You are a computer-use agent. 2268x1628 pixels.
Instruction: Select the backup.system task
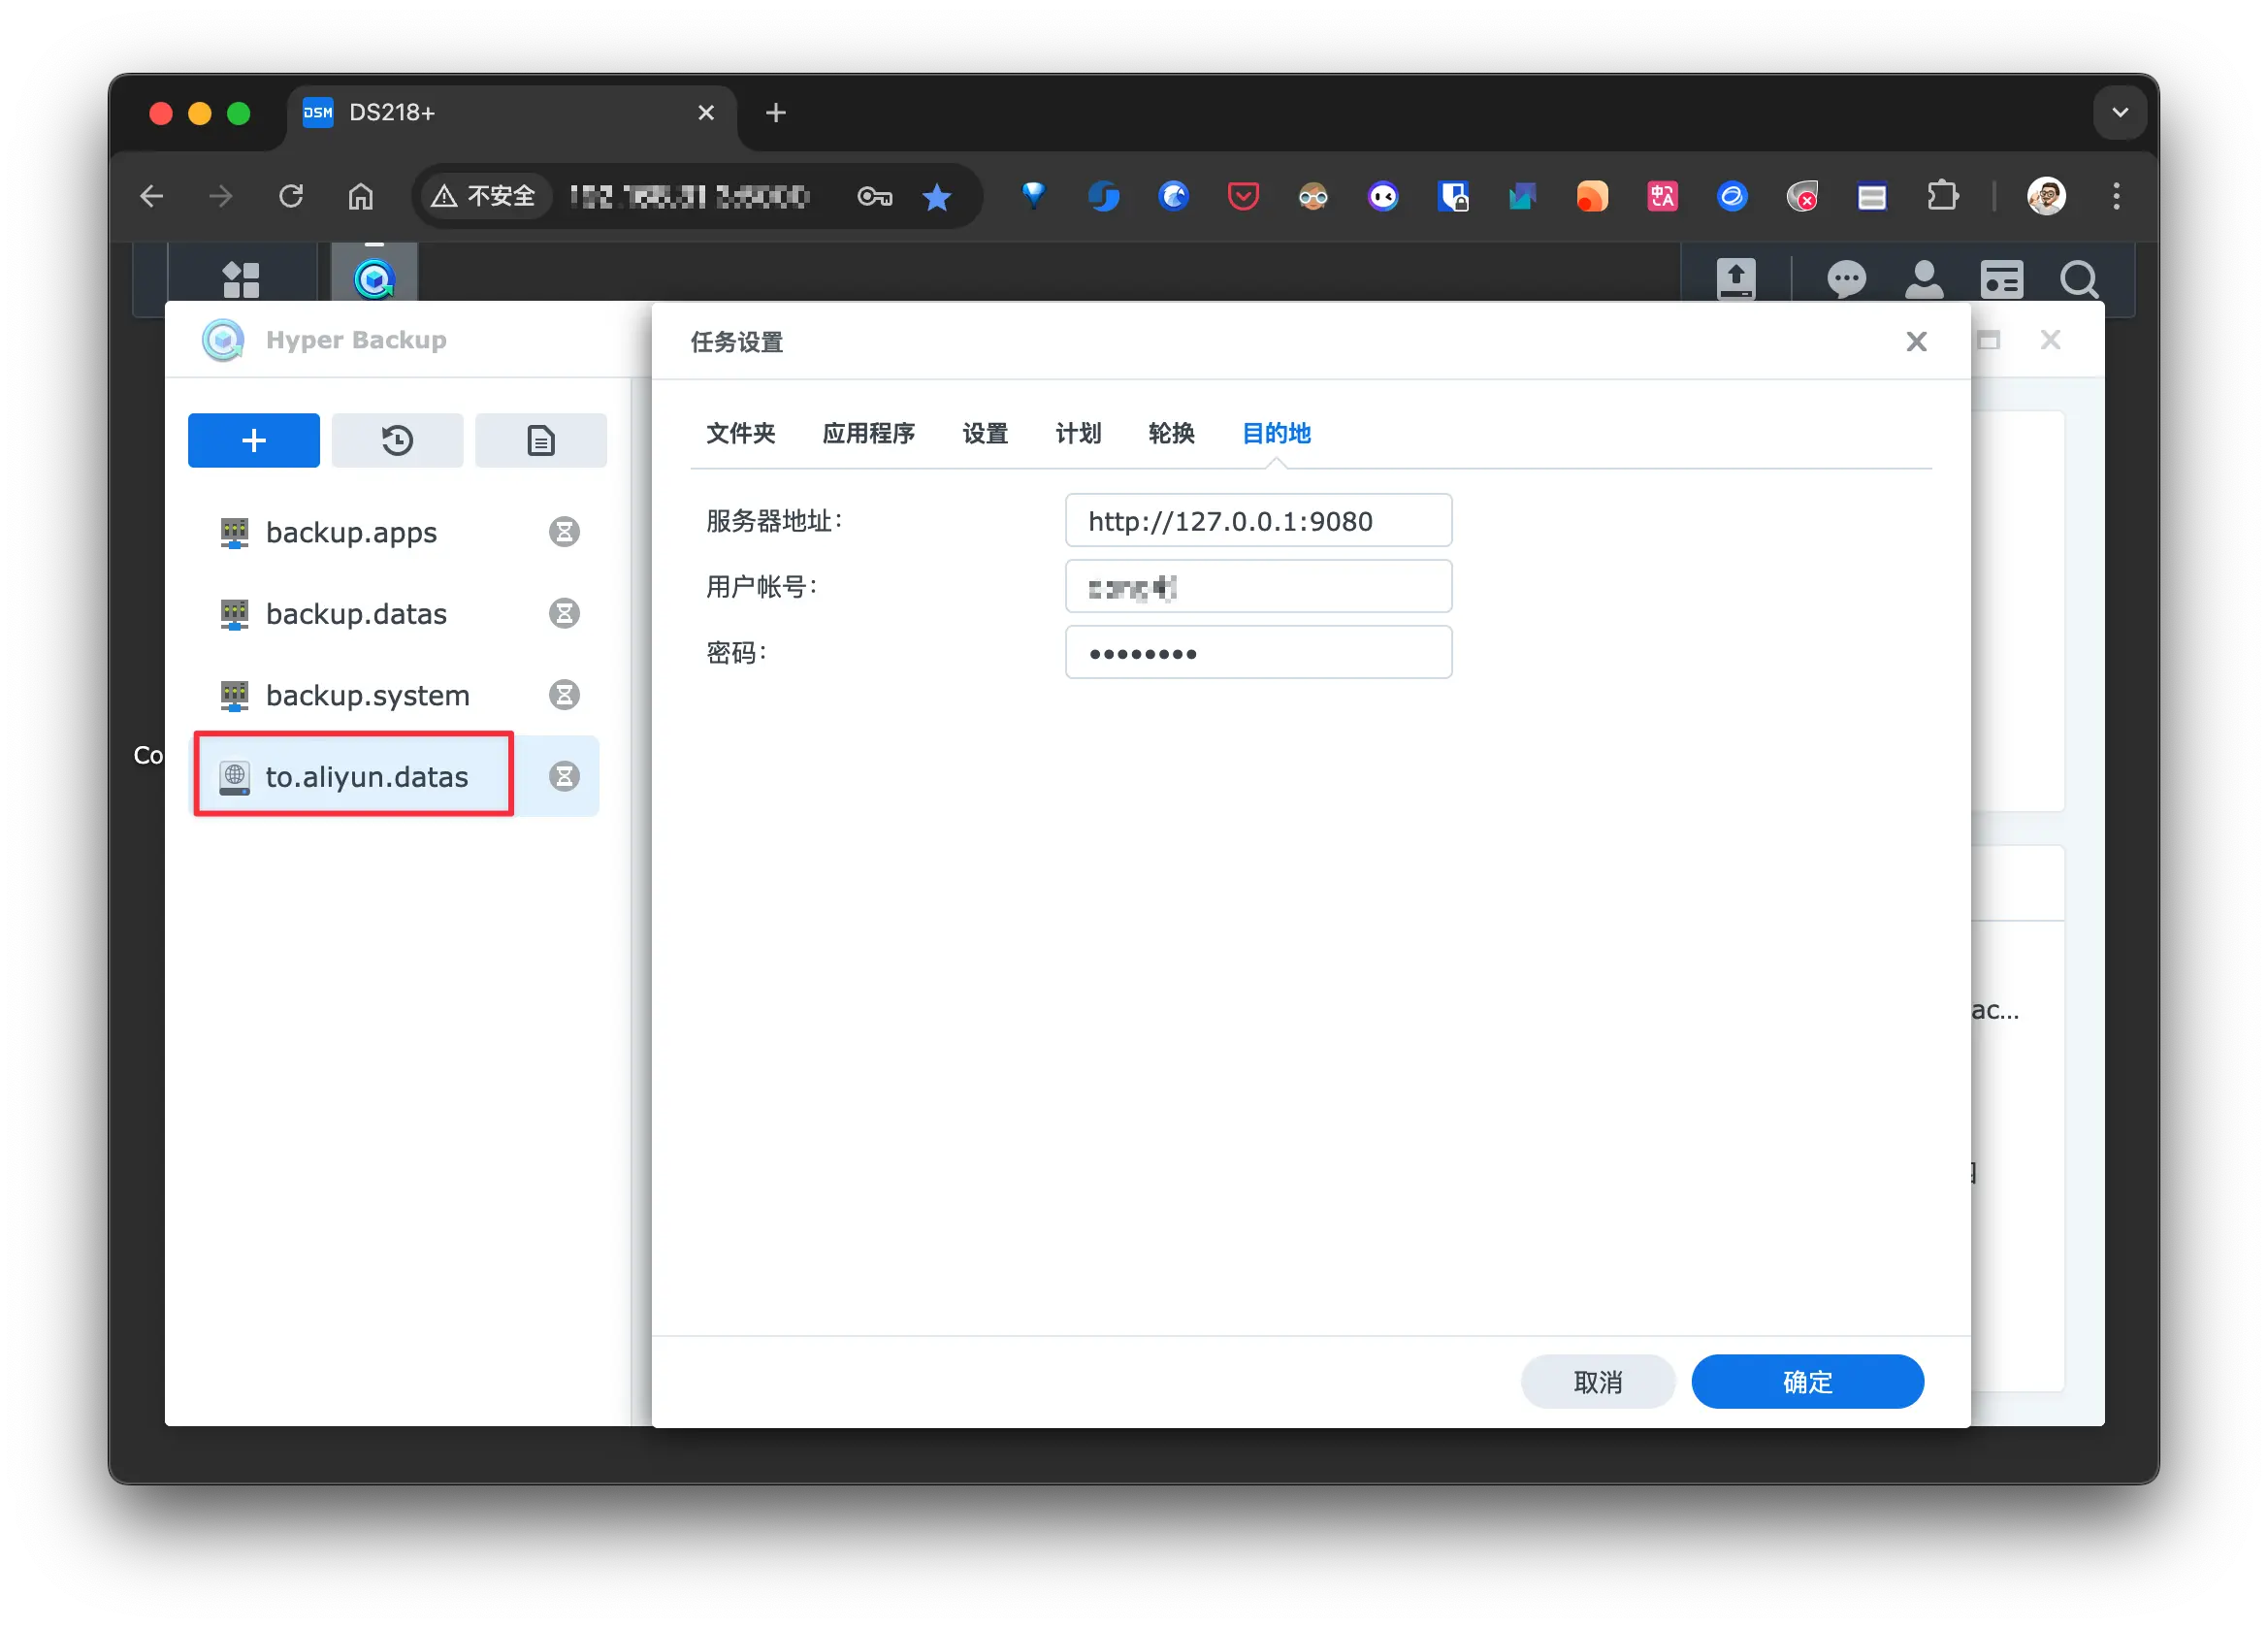point(367,695)
